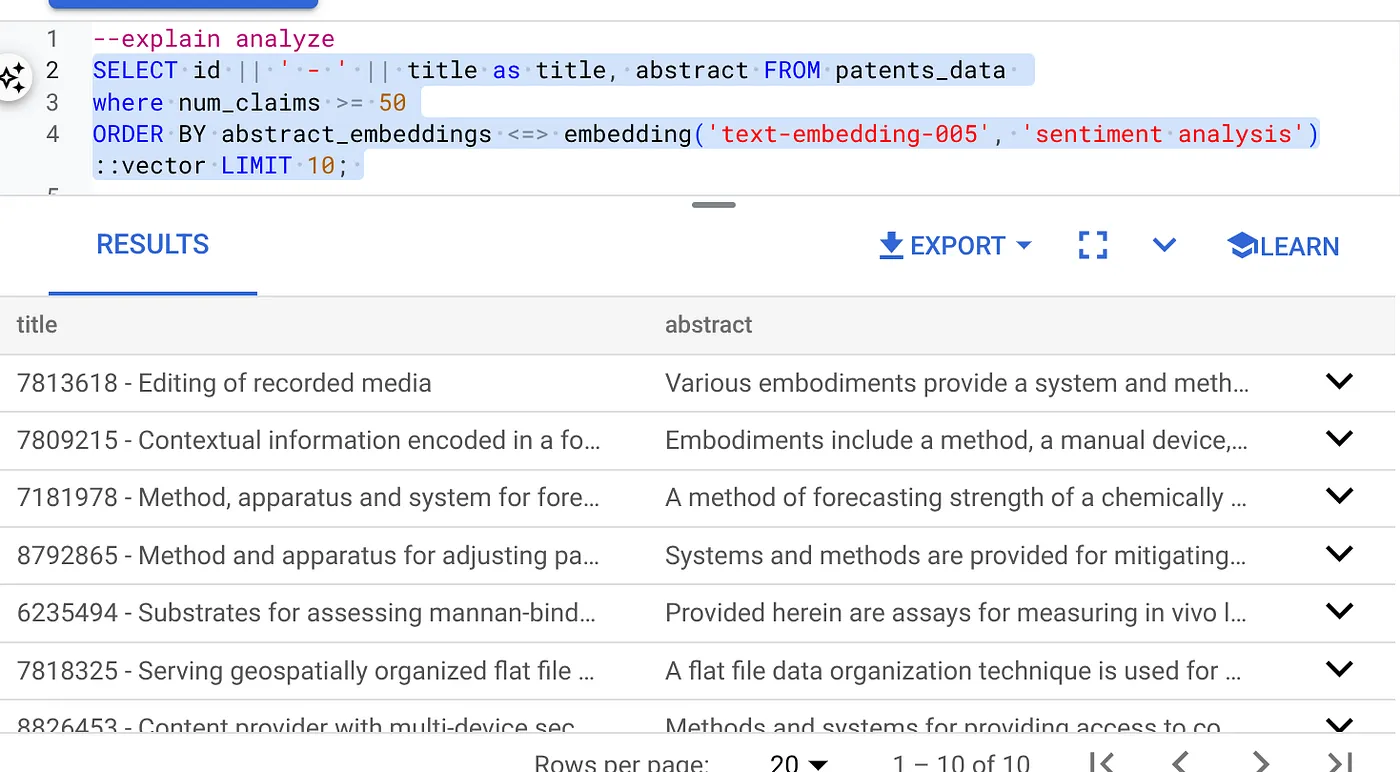
Task: Expand row 7813618 Editing of recorded media
Action: 1339,382
